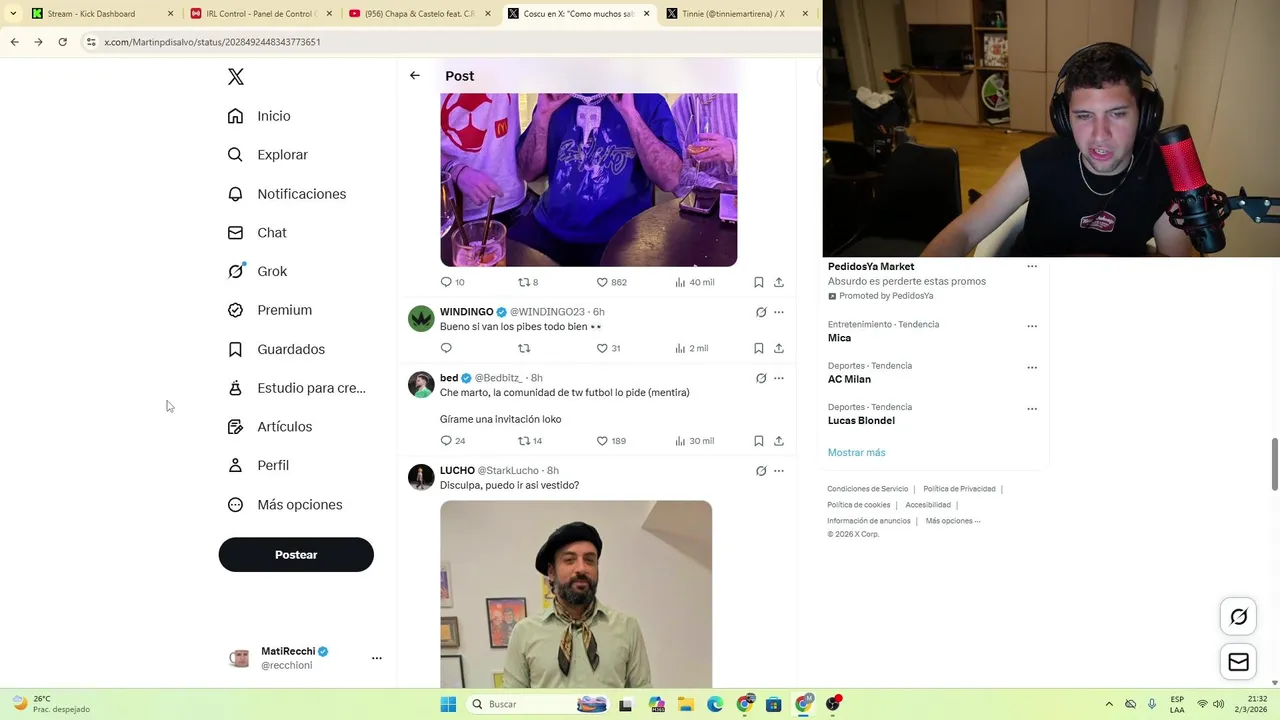Viewport: 1280px width, 720px height.
Task: Open Condiciones de Servicio link
Action: click(x=867, y=489)
